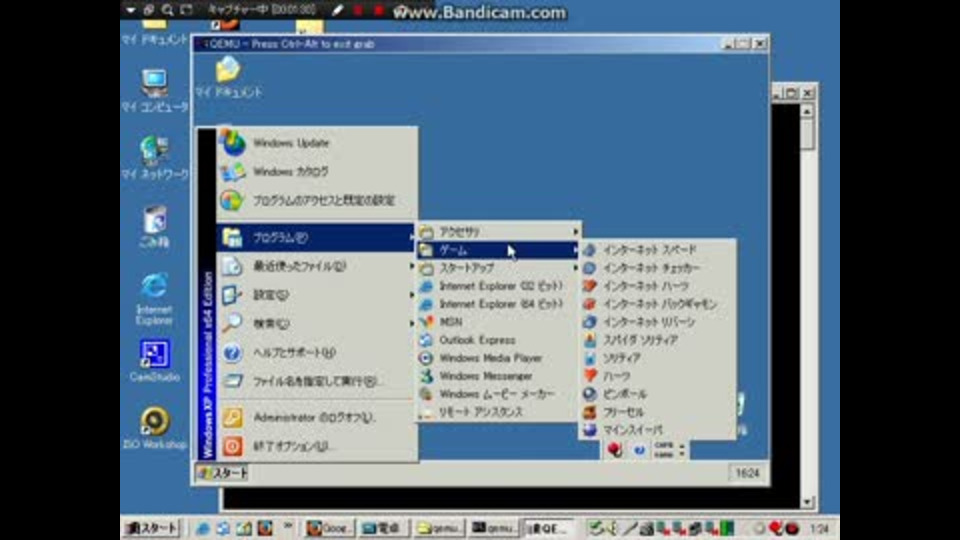Start インターネット リバーシ game

(658, 322)
